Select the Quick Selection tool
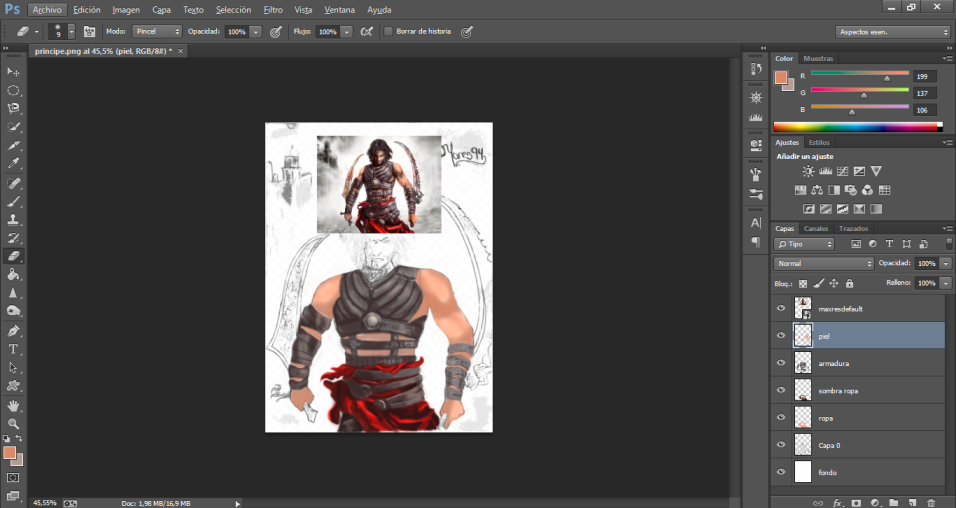The height and width of the screenshot is (508, 956). (13, 127)
